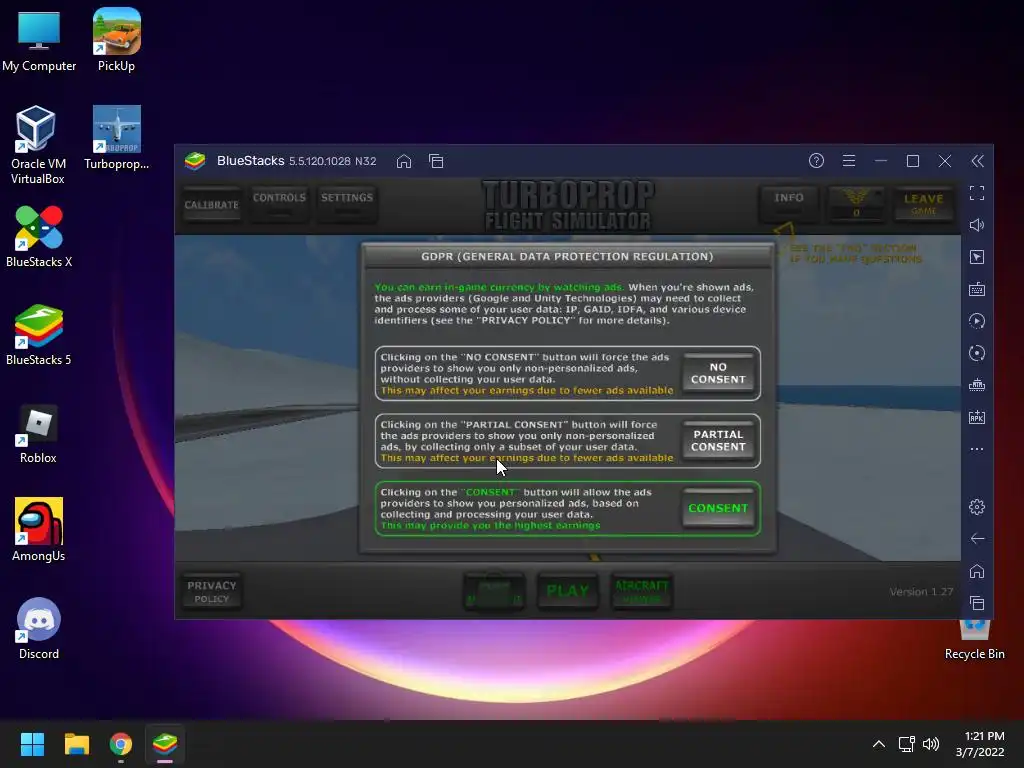The height and width of the screenshot is (768, 1024).
Task: Open the AIRCRAFT viewer button
Action: pos(641,591)
